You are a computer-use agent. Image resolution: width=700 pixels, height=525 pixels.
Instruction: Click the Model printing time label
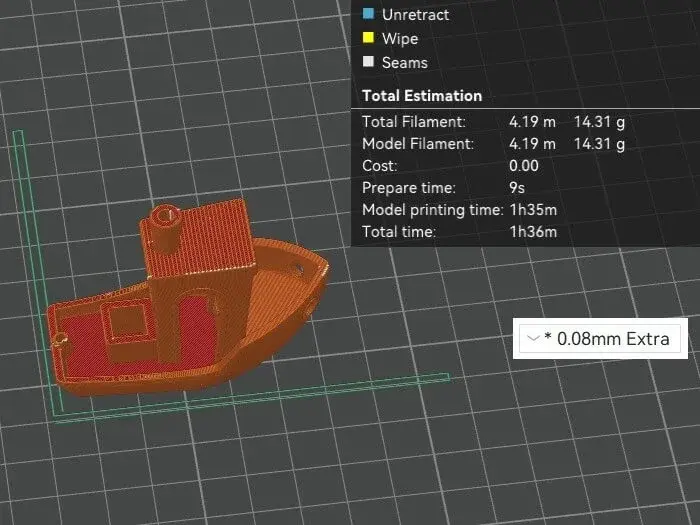(x=433, y=210)
